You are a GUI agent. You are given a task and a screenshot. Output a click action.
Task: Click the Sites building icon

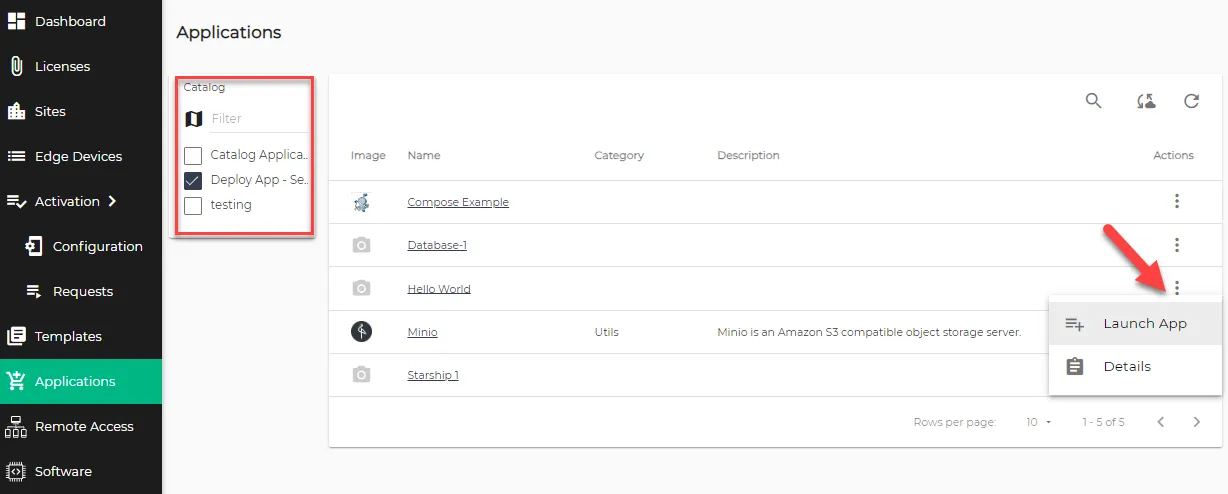(x=16, y=111)
